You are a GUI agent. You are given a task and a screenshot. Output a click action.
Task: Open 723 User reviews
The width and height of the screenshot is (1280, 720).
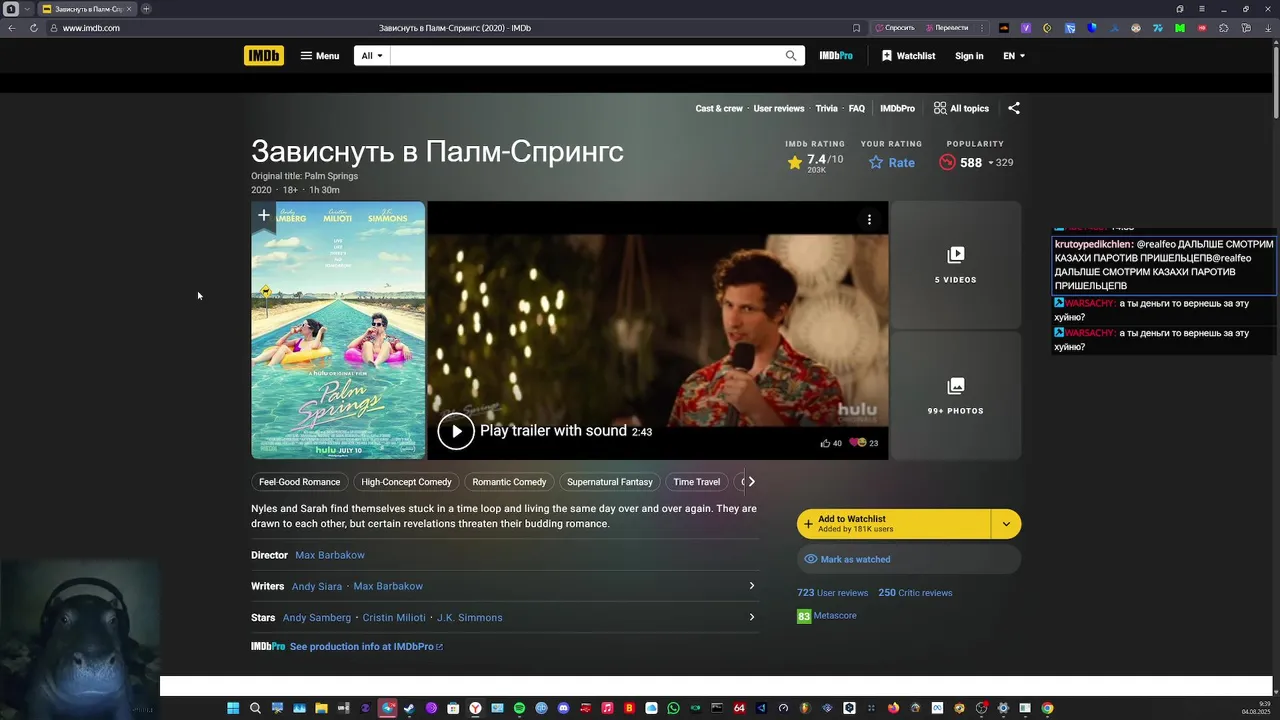click(832, 593)
